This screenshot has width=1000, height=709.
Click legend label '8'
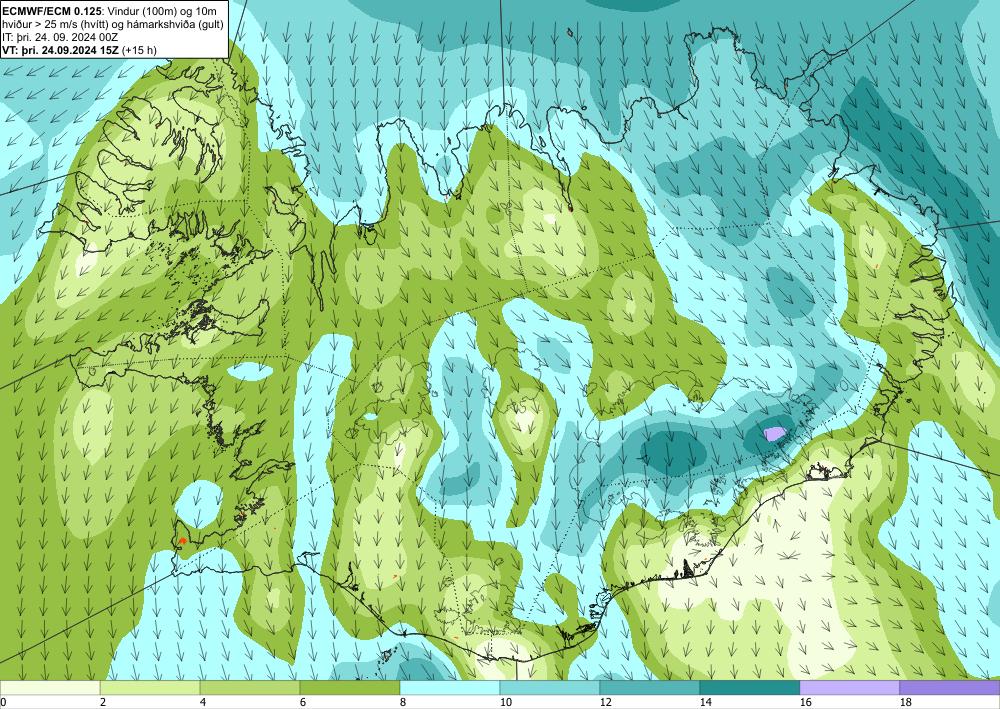click(x=403, y=703)
